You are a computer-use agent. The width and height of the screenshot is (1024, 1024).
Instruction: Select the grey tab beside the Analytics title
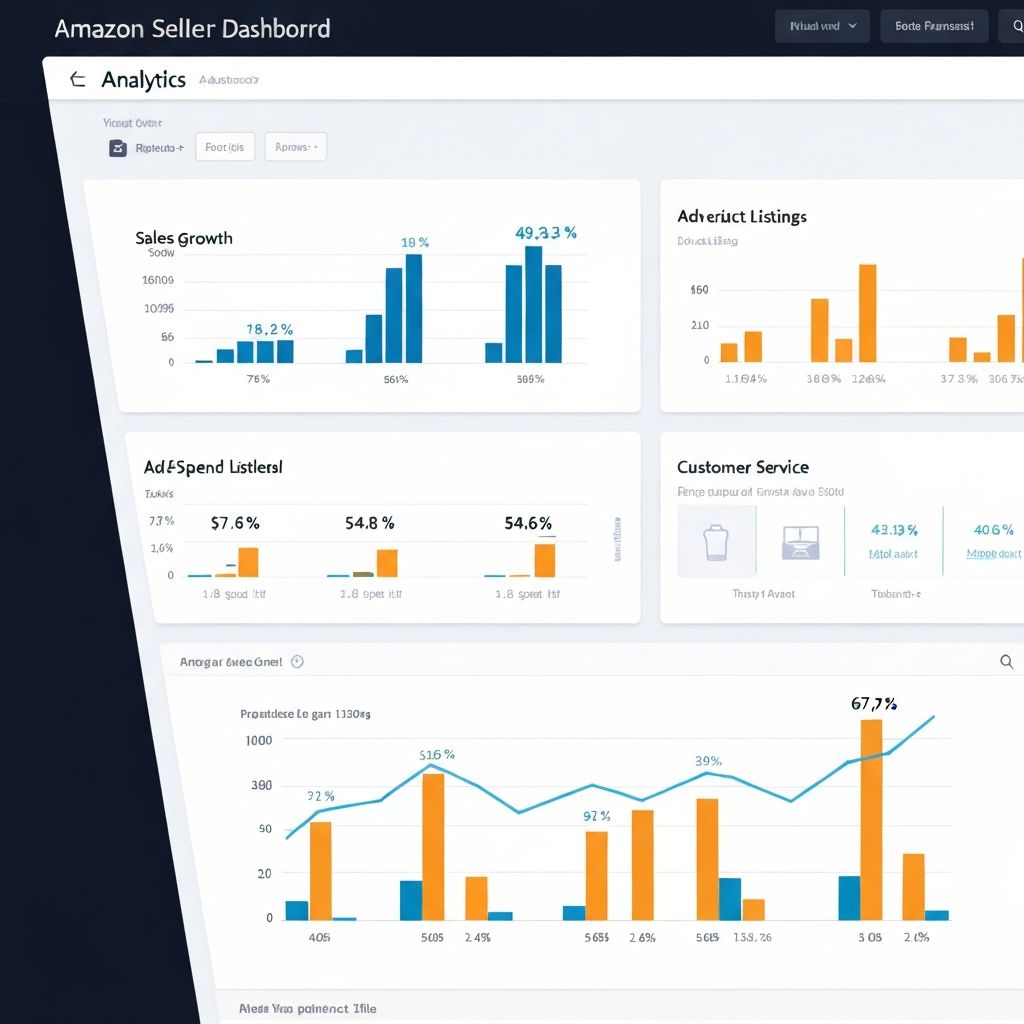pyautogui.click(x=228, y=80)
